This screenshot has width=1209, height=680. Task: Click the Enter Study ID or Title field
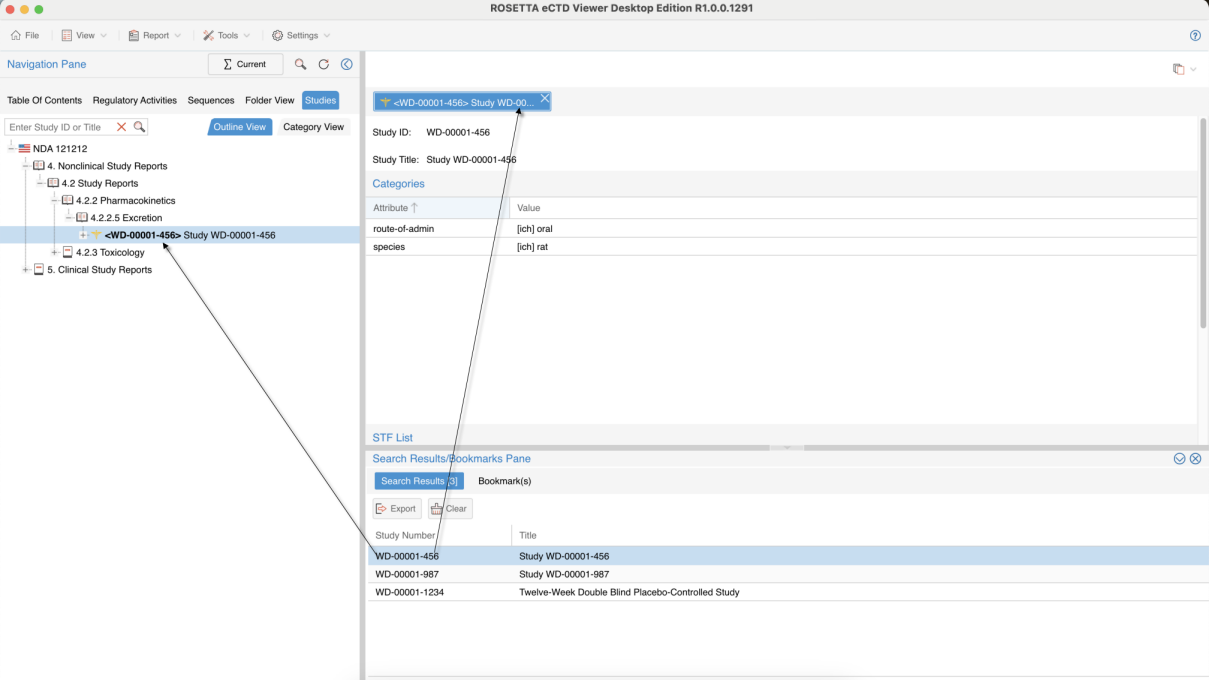click(58, 127)
